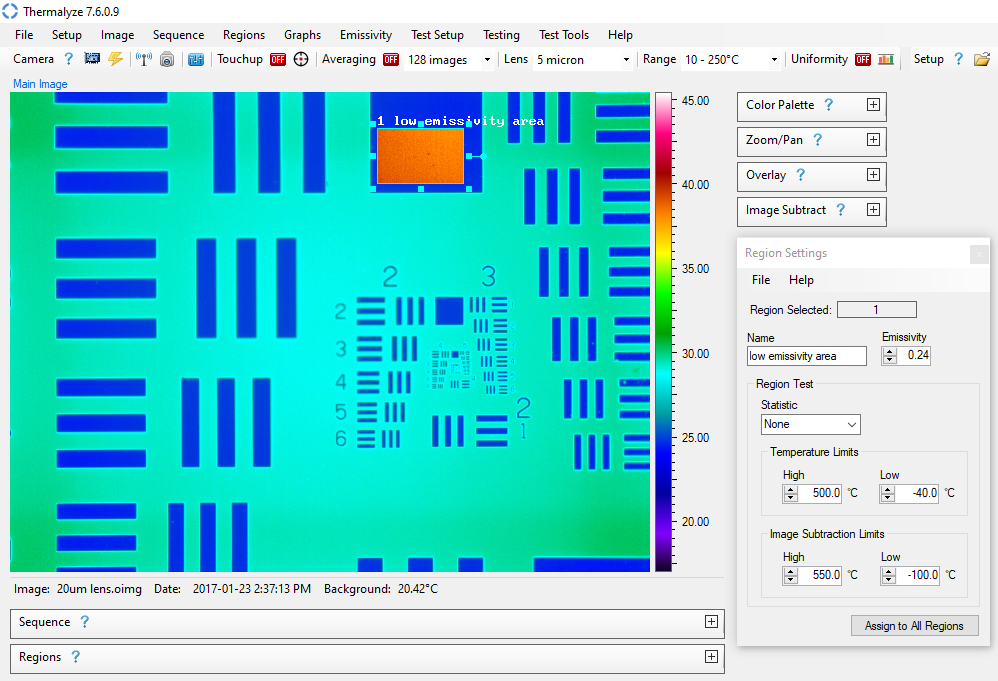Click the lightning bolt icon in Camera toolbar
This screenshot has width=998, height=681.
tap(115, 59)
